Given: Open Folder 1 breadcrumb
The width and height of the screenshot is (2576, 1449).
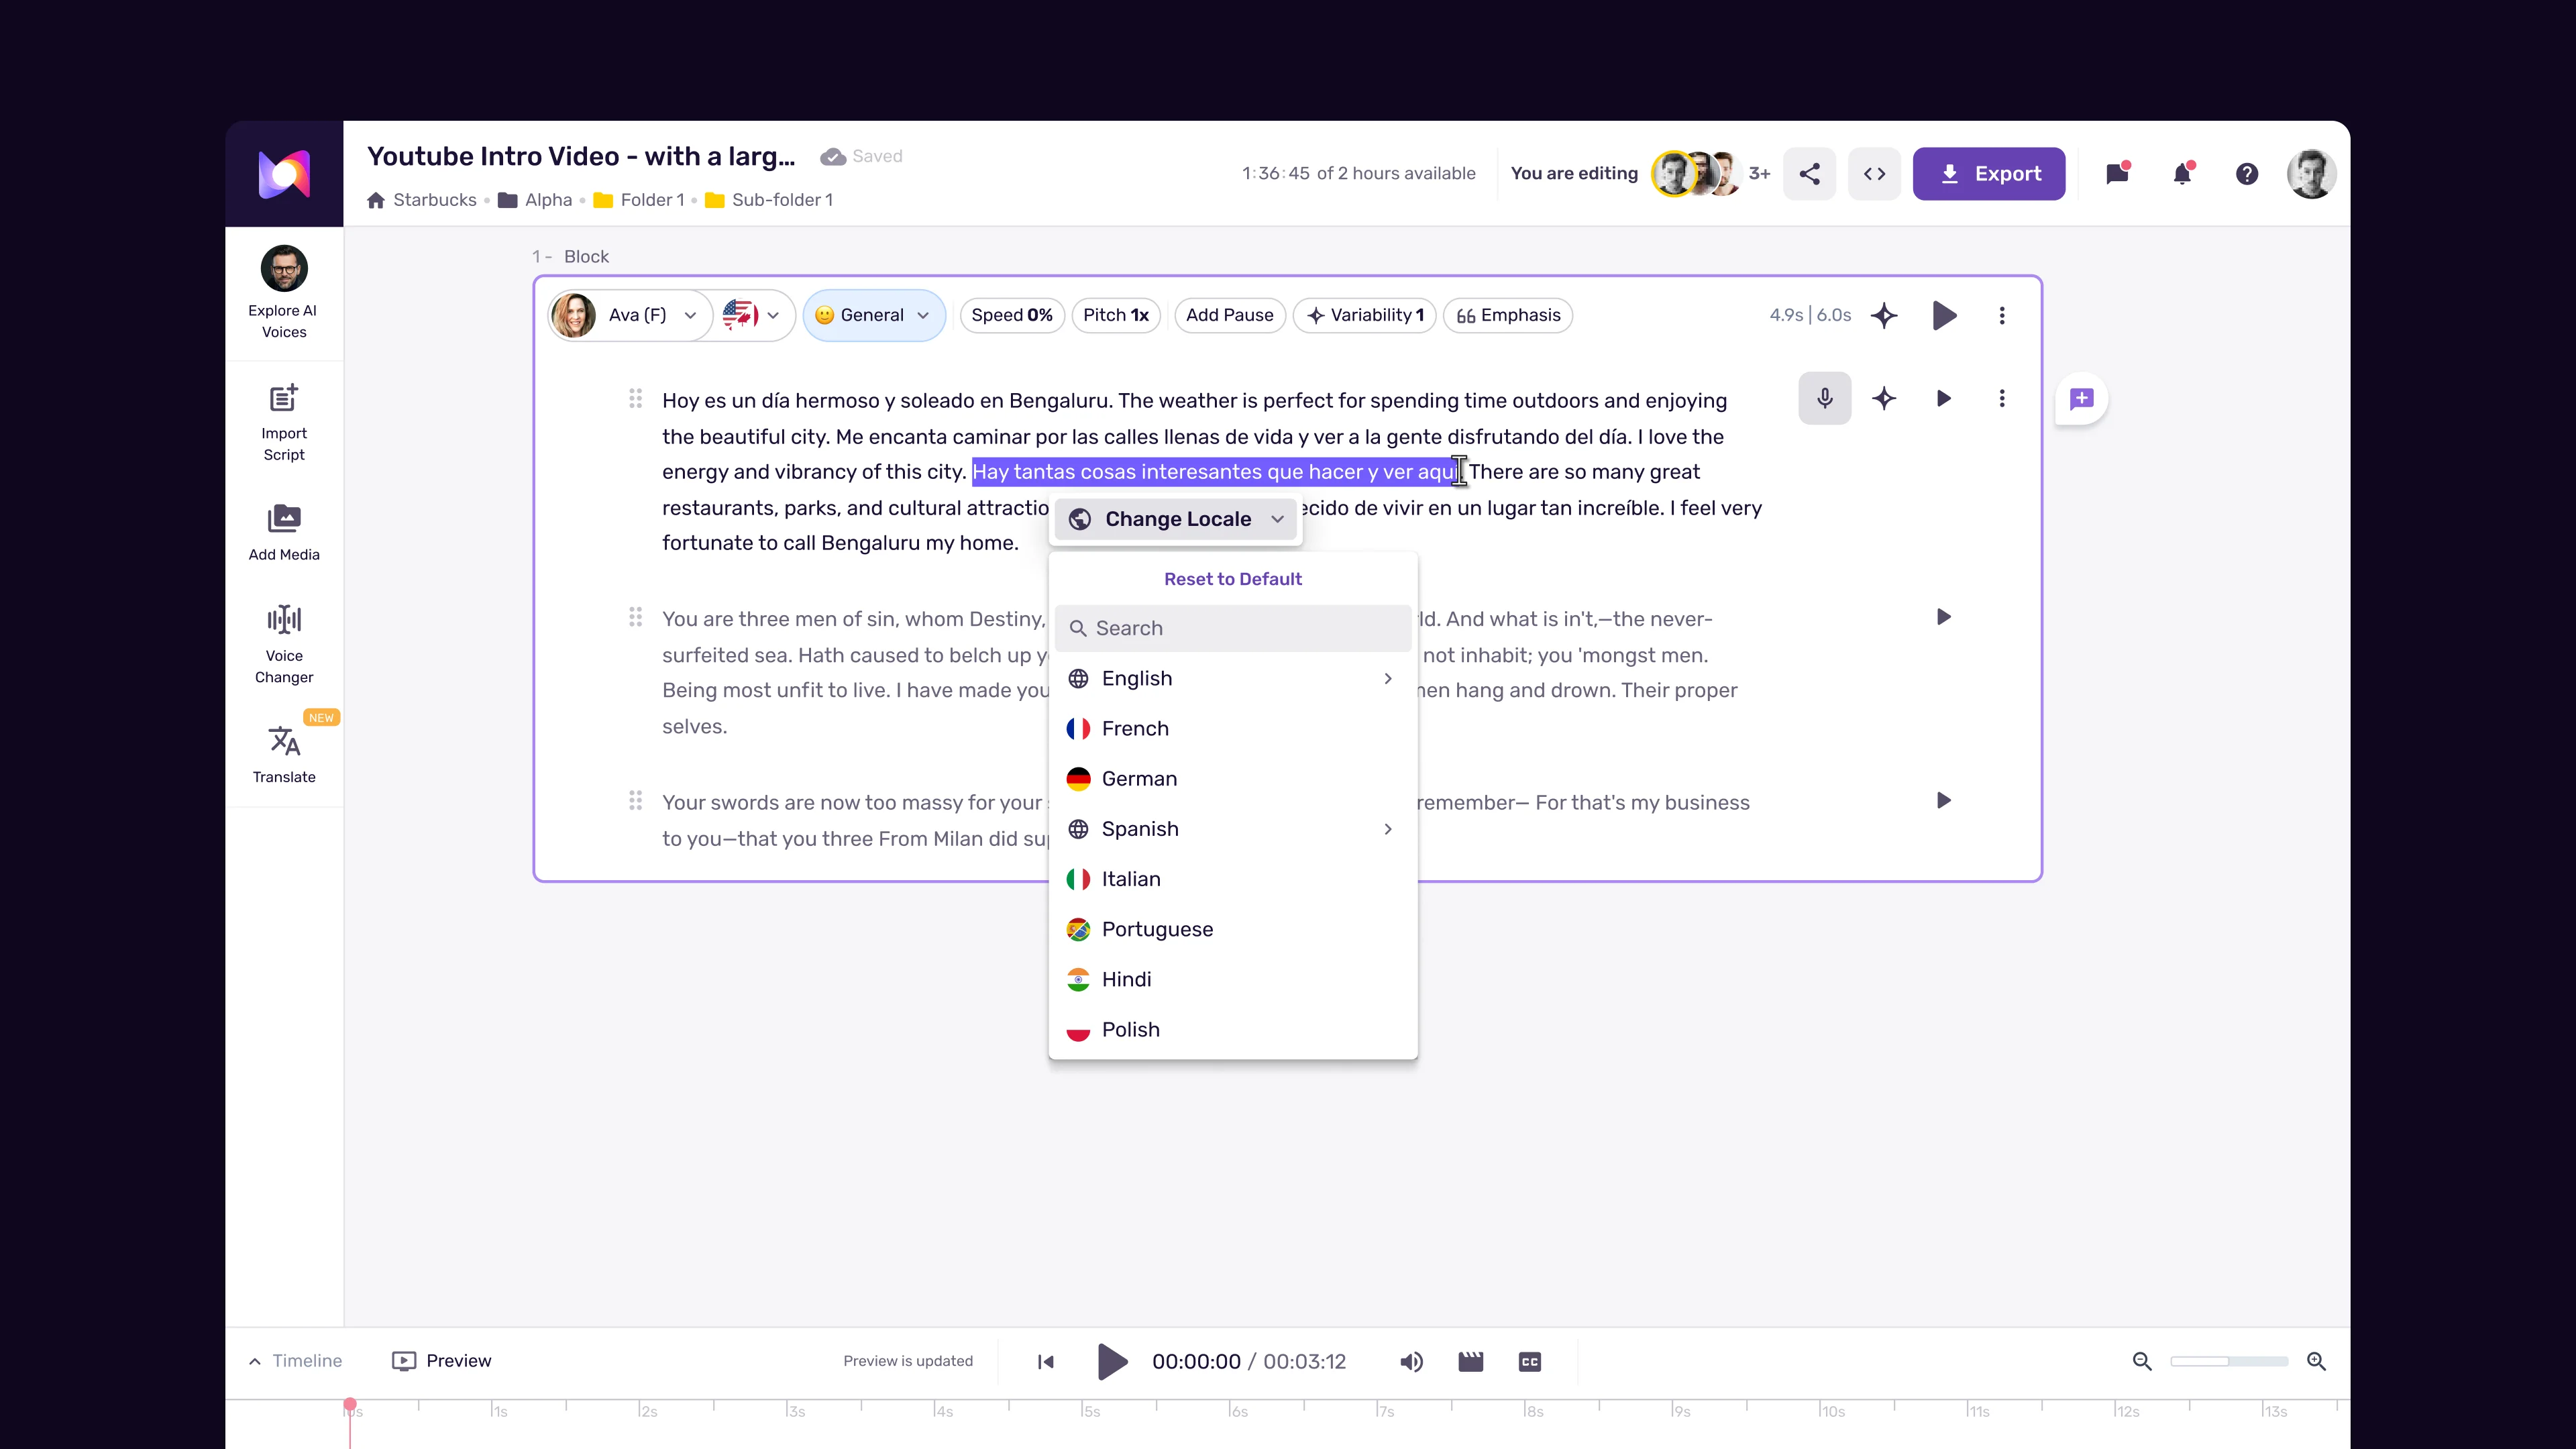Looking at the screenshot, I should click(x=639, y=200).
